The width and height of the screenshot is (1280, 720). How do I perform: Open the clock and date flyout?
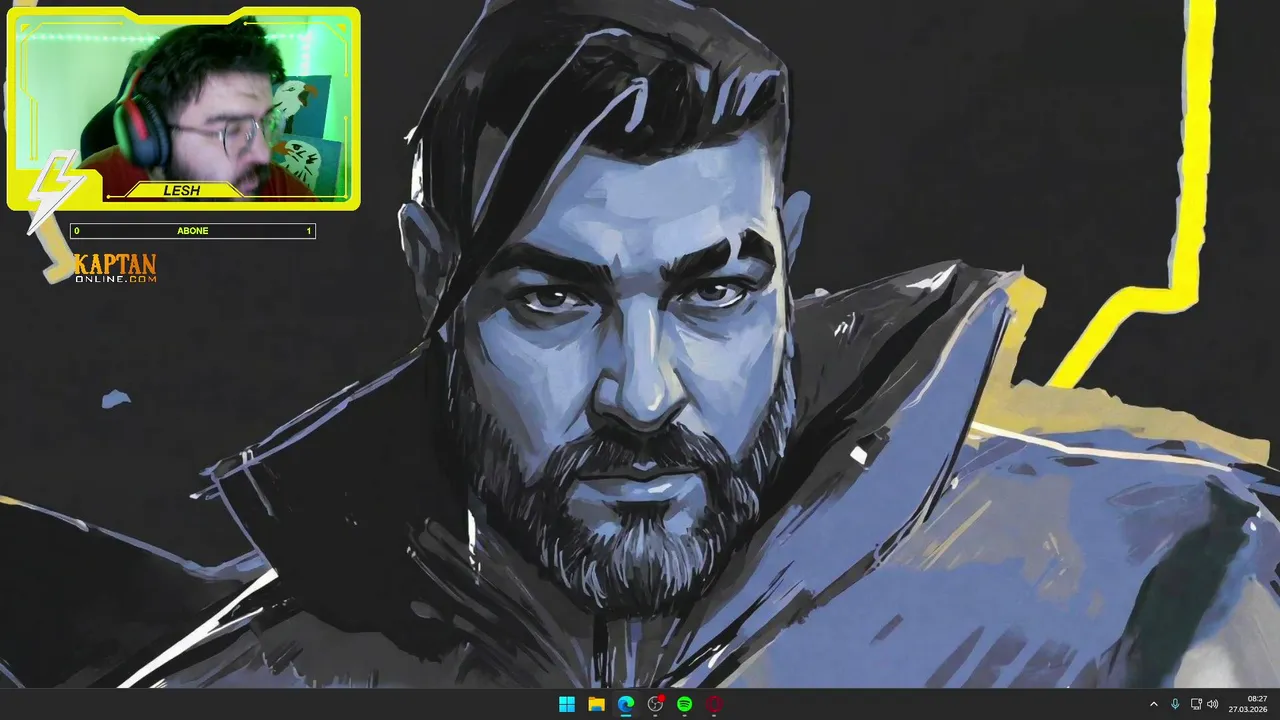click(x=1249, y=704)
